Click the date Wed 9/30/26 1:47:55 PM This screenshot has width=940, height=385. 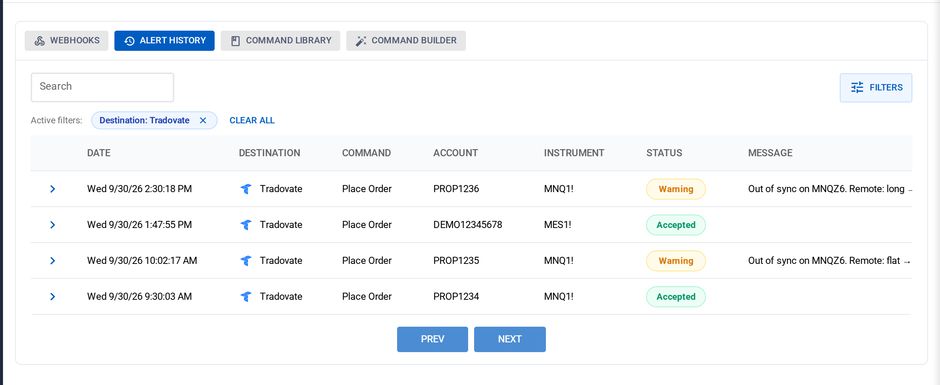(x=140, y=225)
